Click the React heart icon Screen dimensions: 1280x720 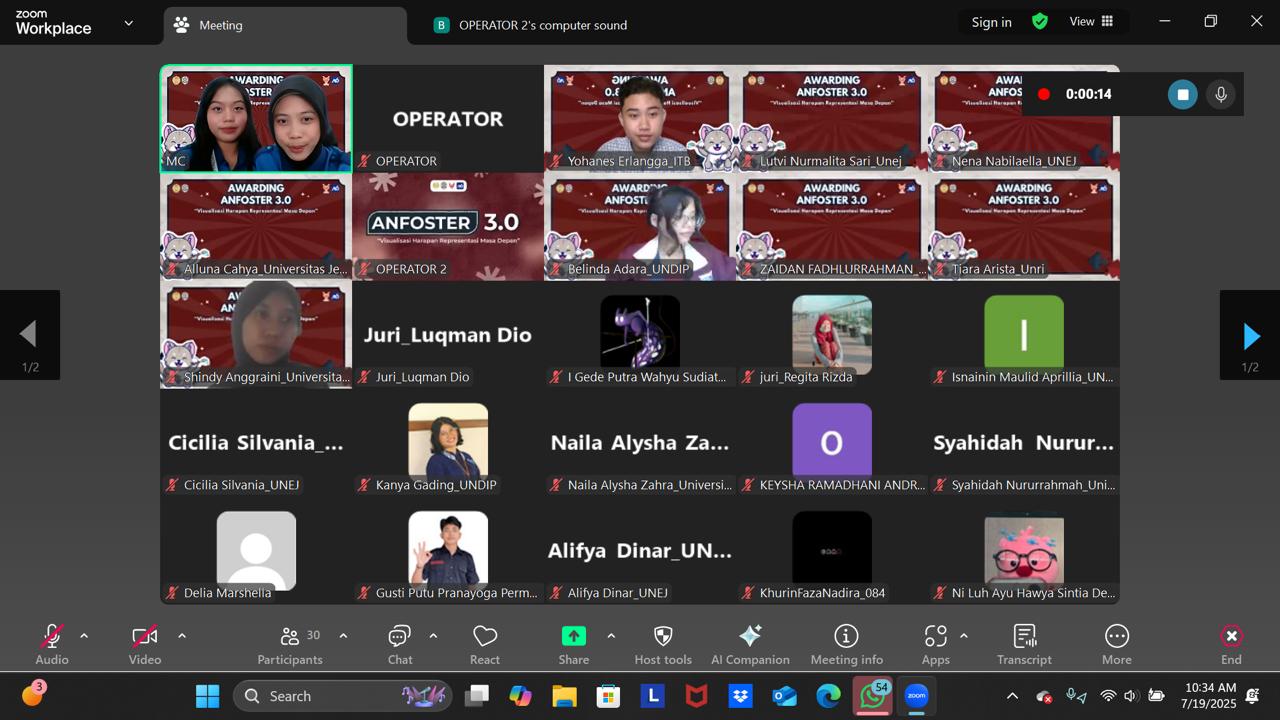tap(485, 645)
